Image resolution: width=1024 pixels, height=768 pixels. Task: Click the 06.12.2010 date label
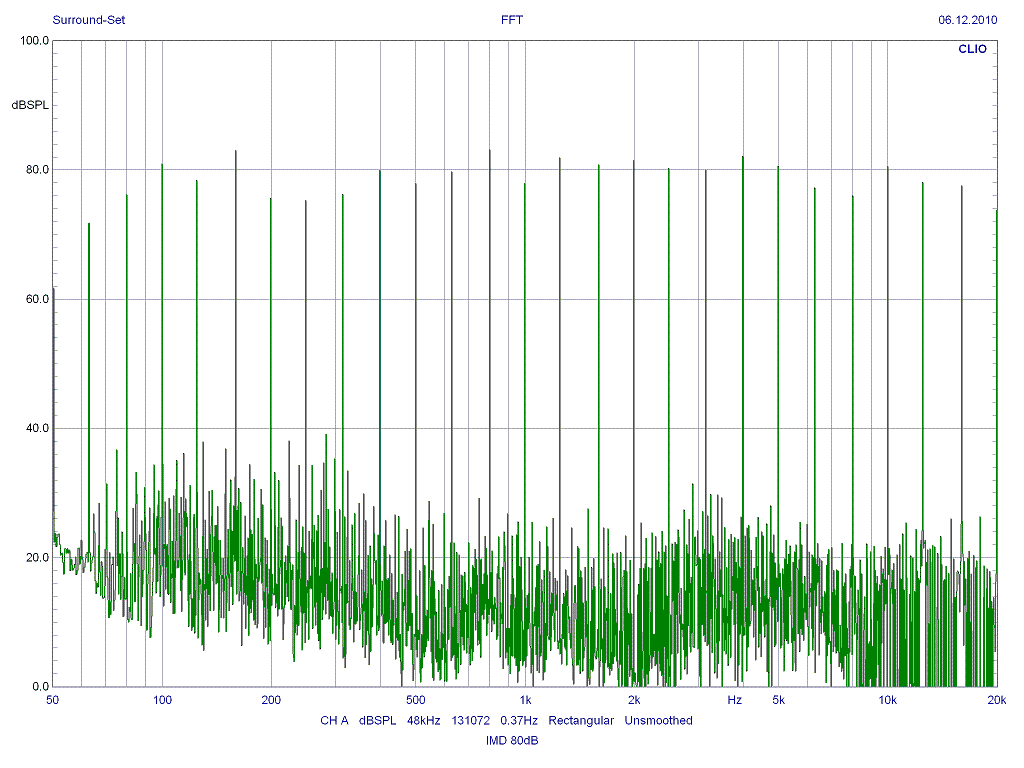pos(966,20)
